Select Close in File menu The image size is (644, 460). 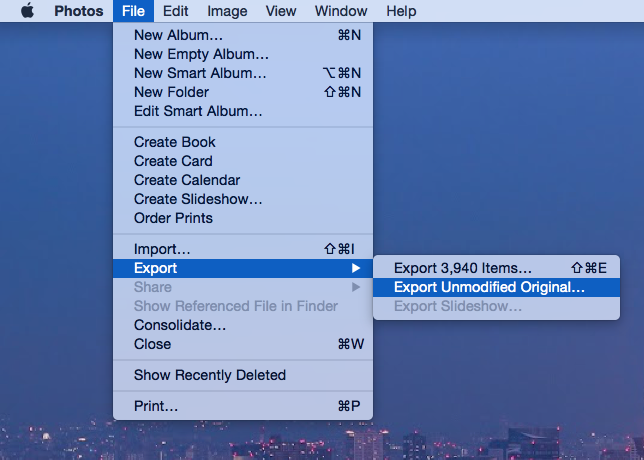[243, 344]
